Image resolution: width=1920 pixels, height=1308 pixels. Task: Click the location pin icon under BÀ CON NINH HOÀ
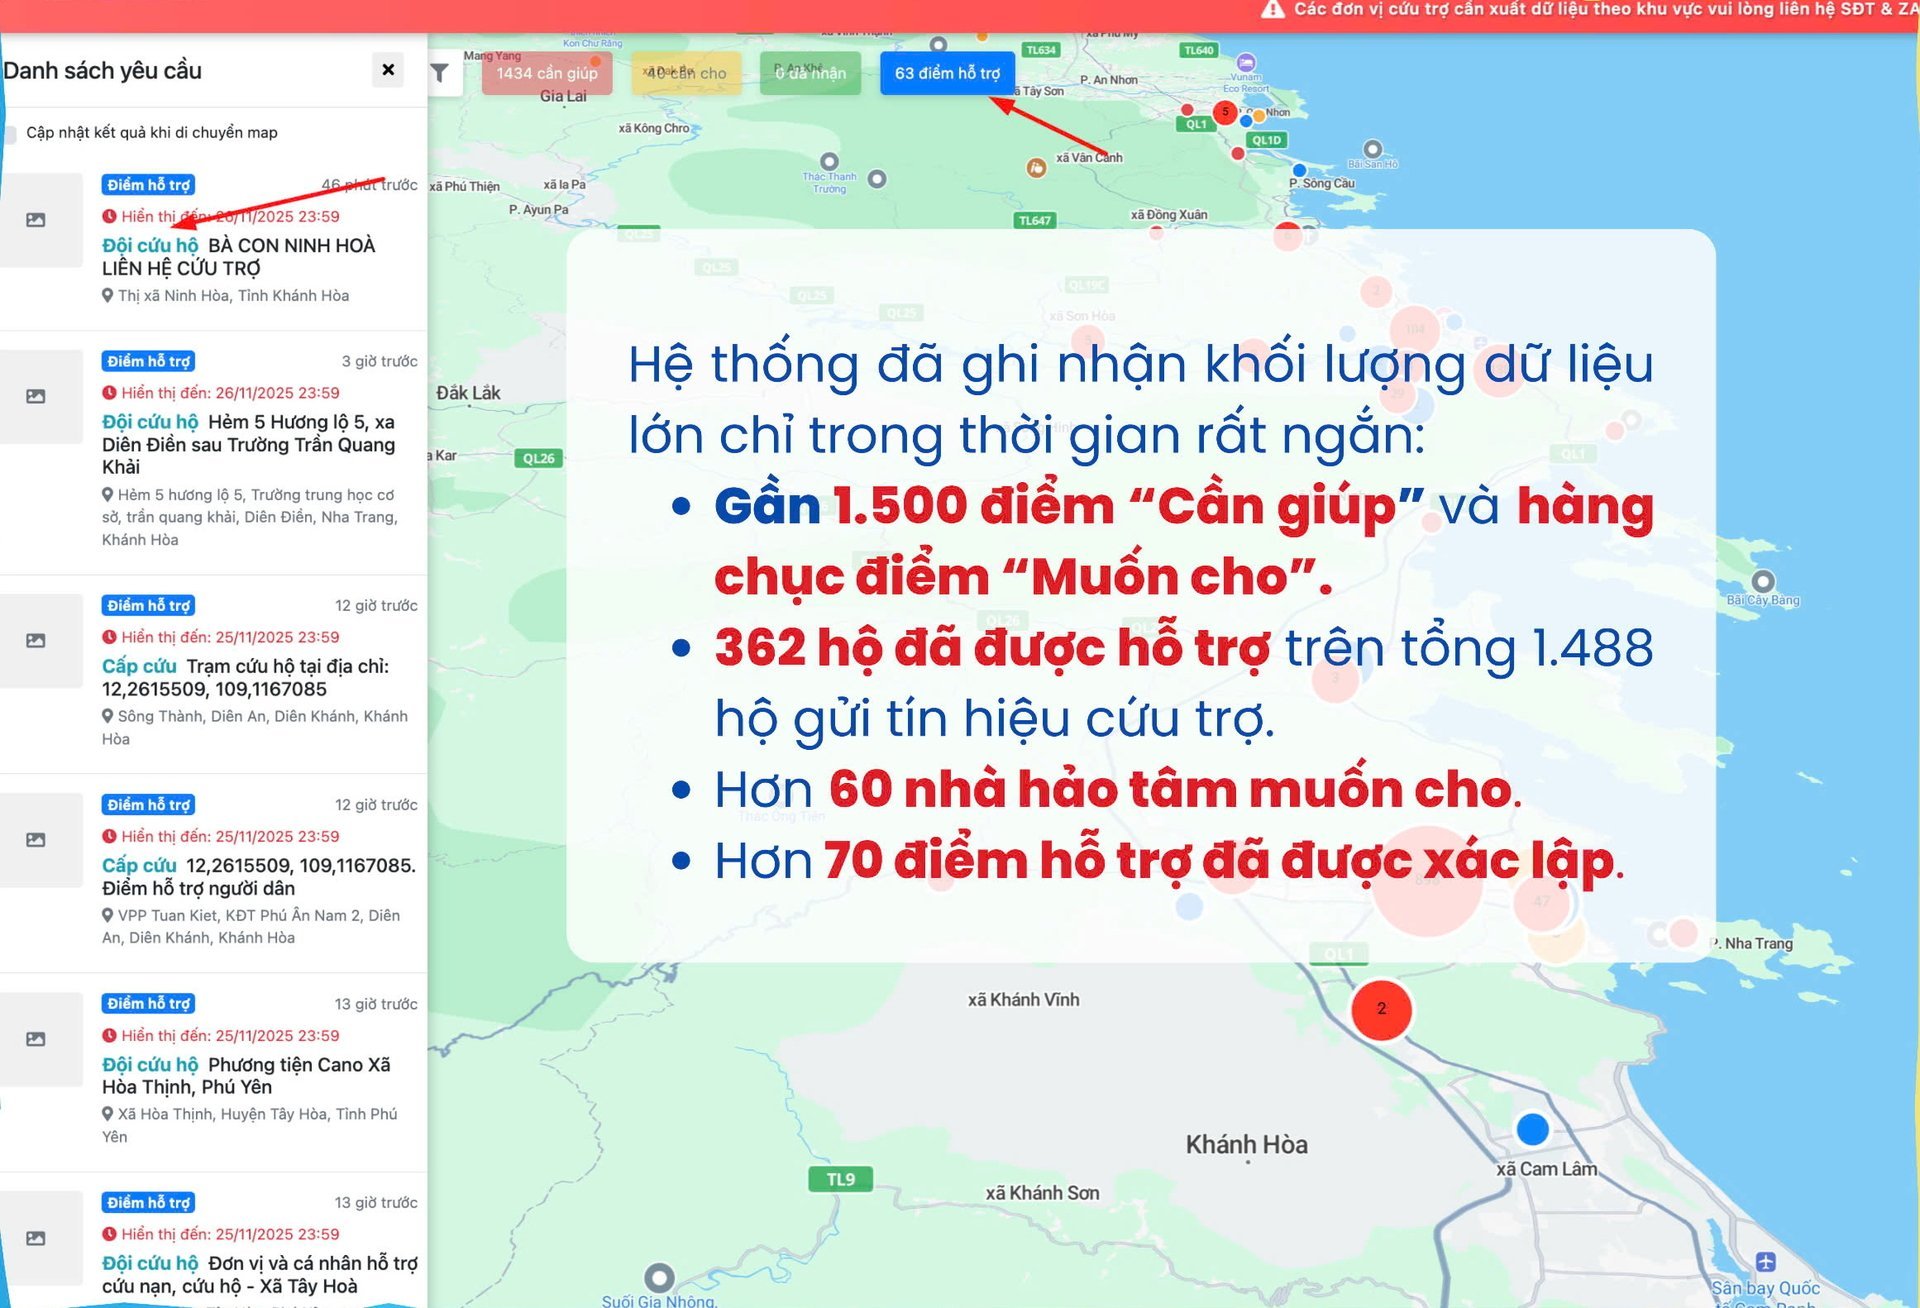coord(107,295)
